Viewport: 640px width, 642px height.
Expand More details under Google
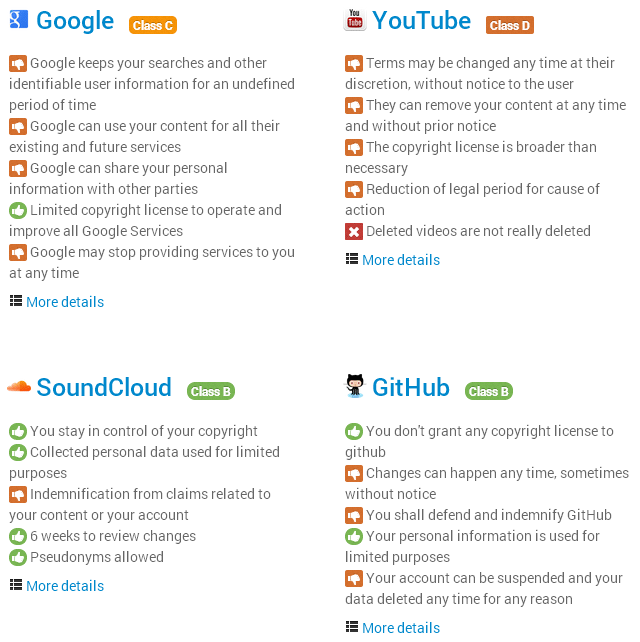(x=64, y=302)
